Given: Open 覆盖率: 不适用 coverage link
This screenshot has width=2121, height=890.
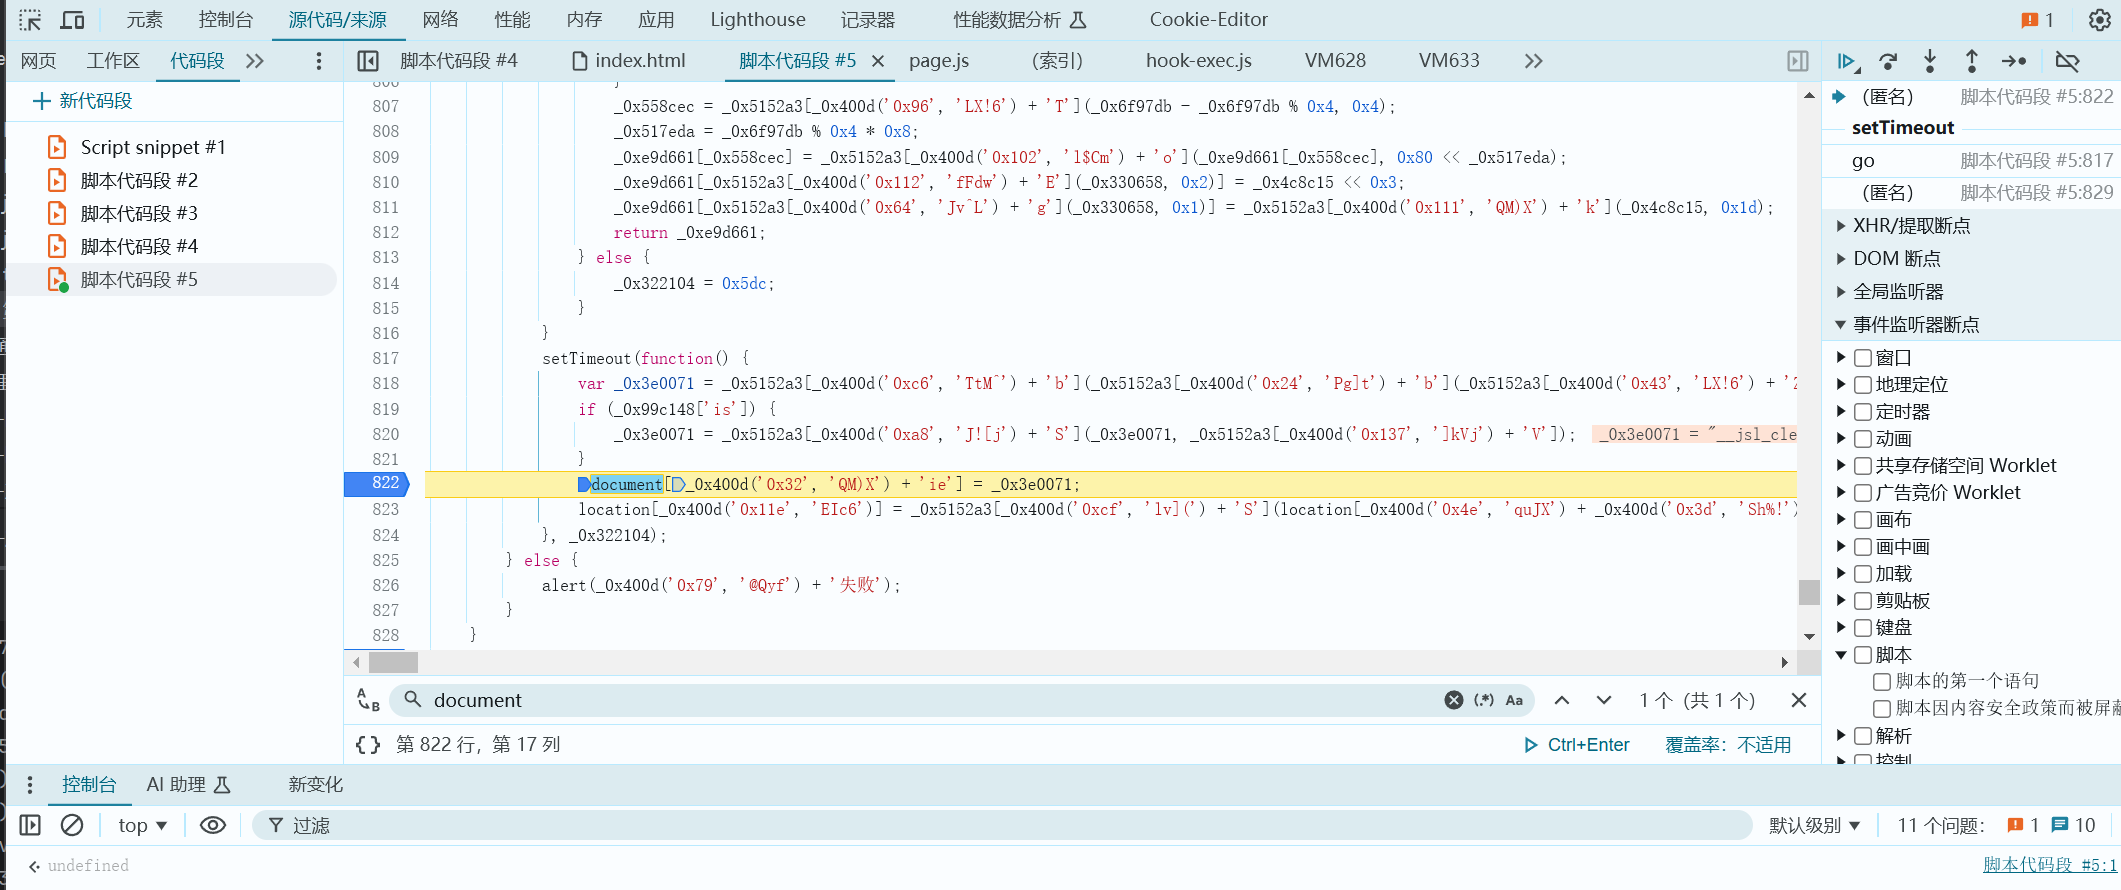Looking at the screenshot, I should [x=1728, y=745].
